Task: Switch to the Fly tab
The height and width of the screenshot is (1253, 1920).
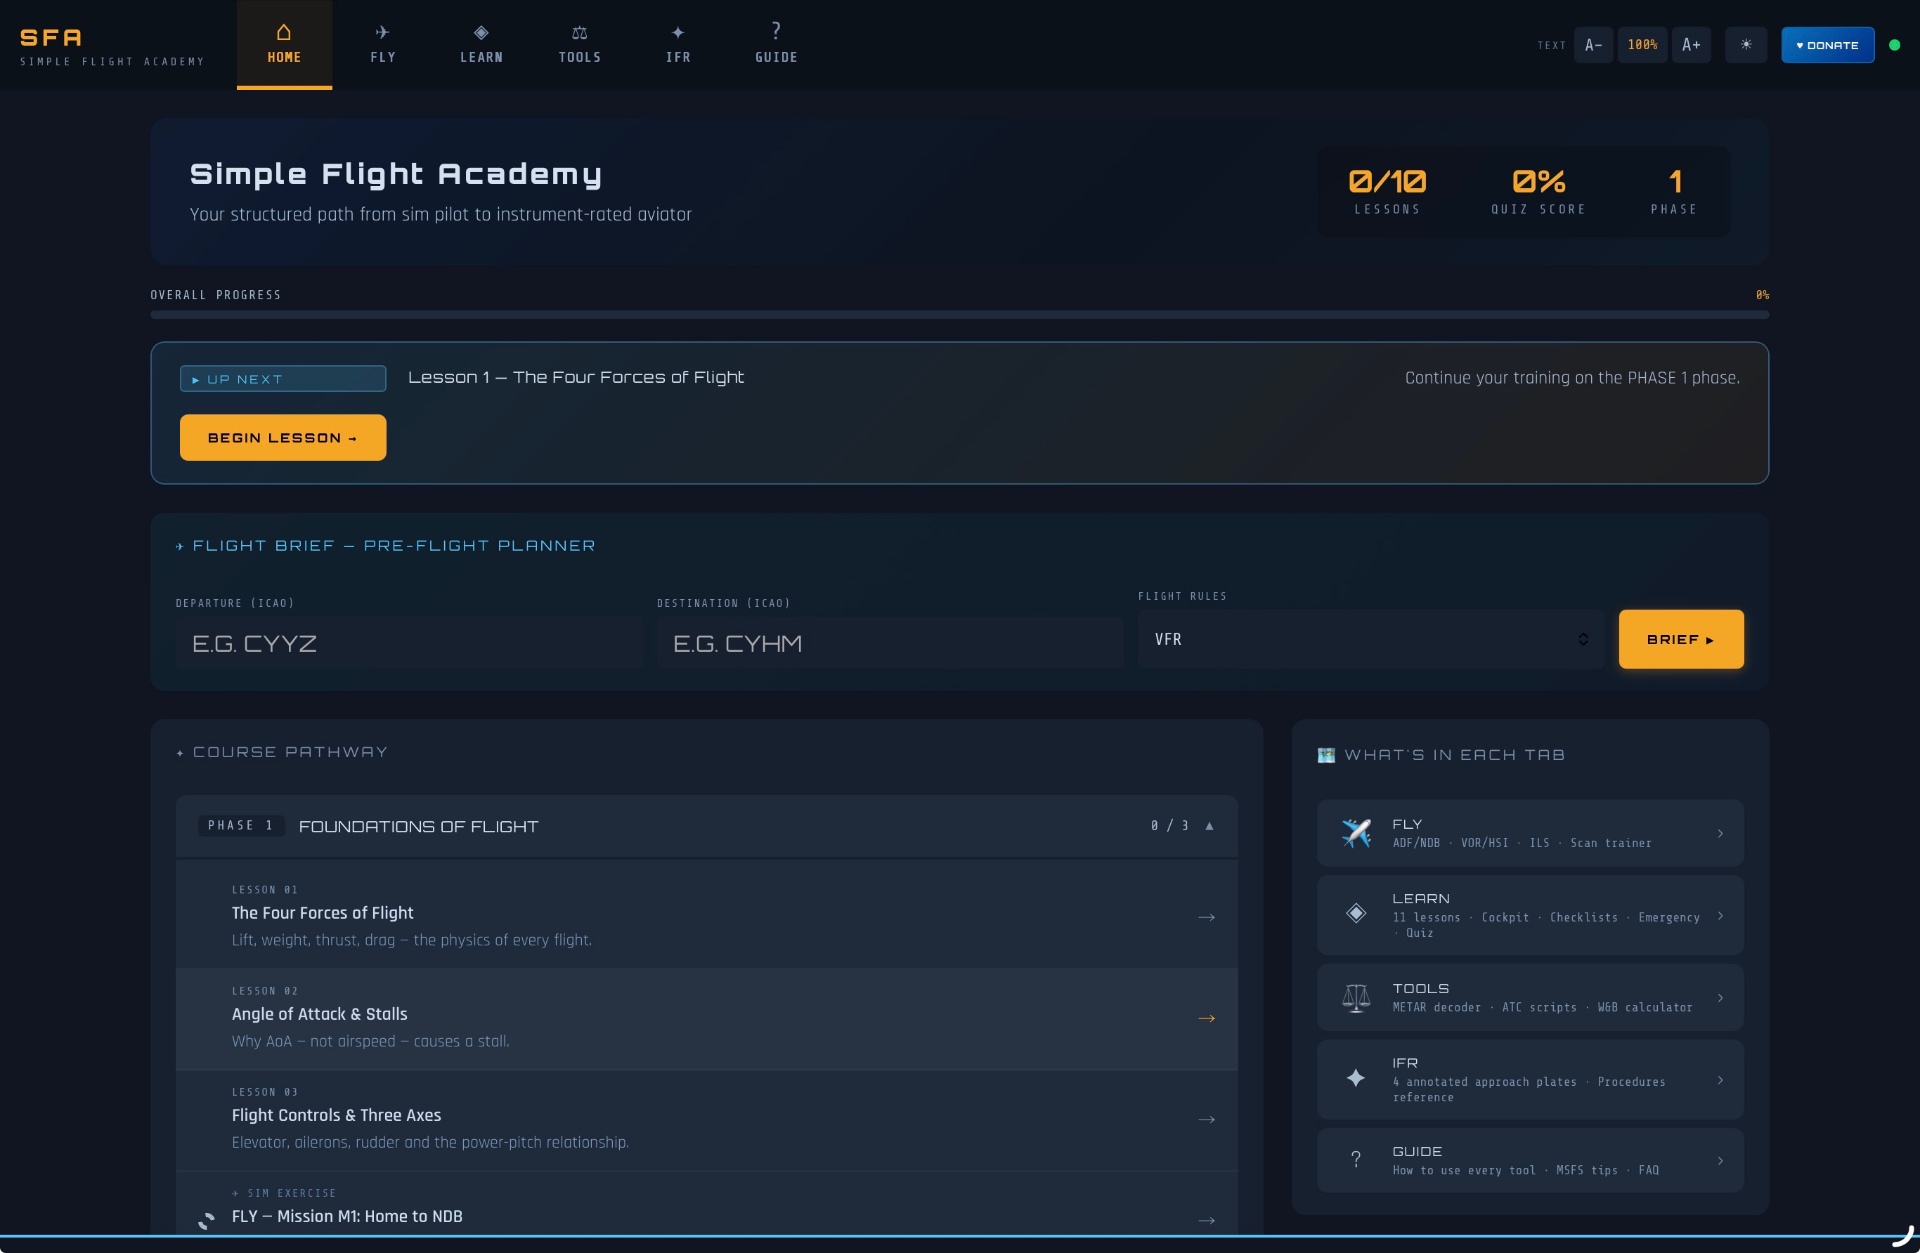Action: 383,45
